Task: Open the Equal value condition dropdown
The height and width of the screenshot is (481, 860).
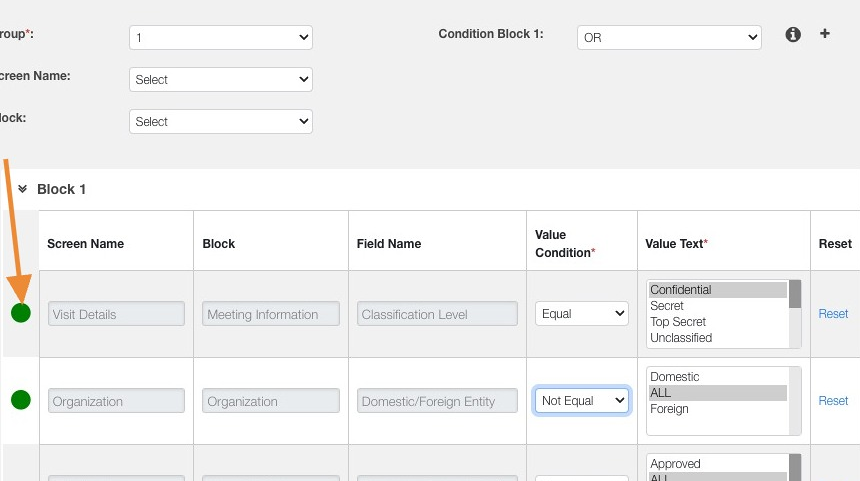Action: click(x=582, y=313)
